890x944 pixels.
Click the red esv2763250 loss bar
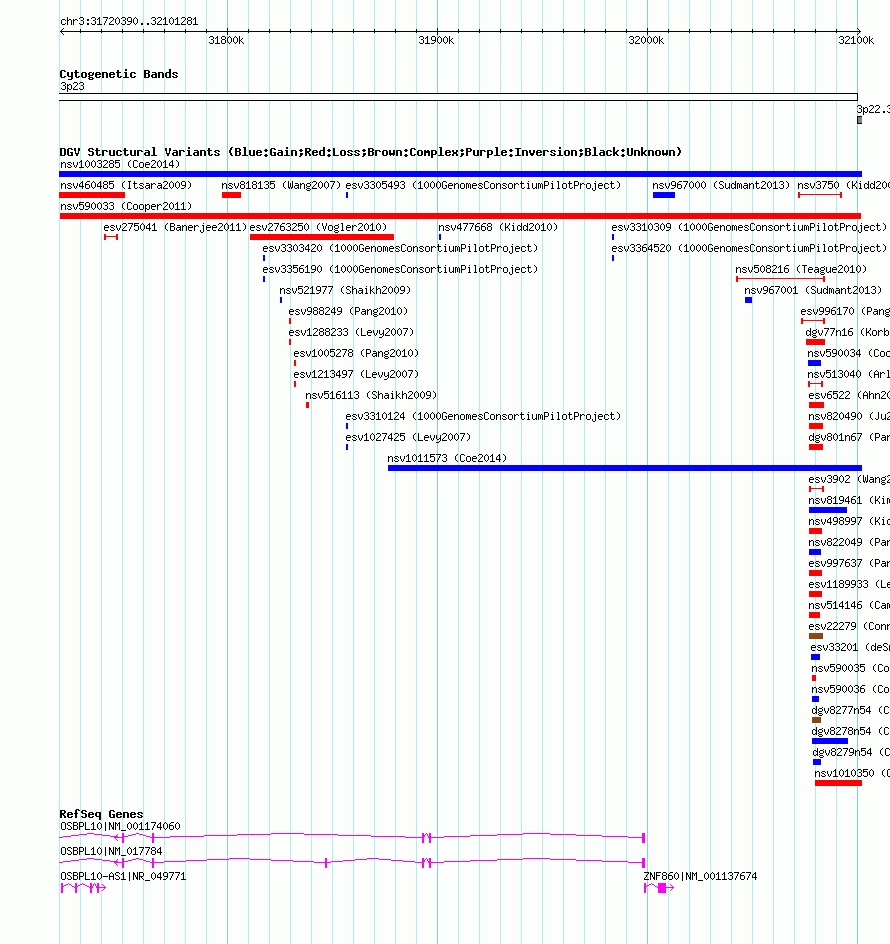click(322, 237)
